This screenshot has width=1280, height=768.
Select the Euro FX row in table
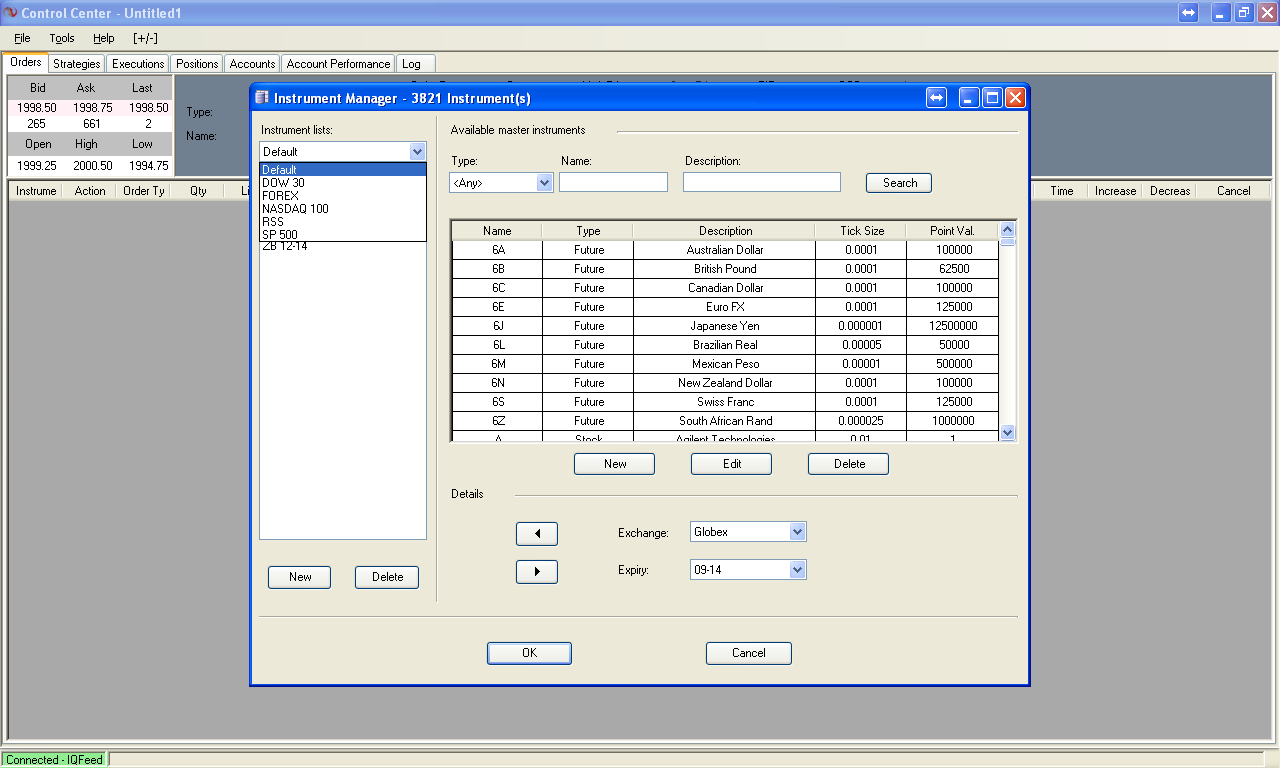click(x=725, y=307)
